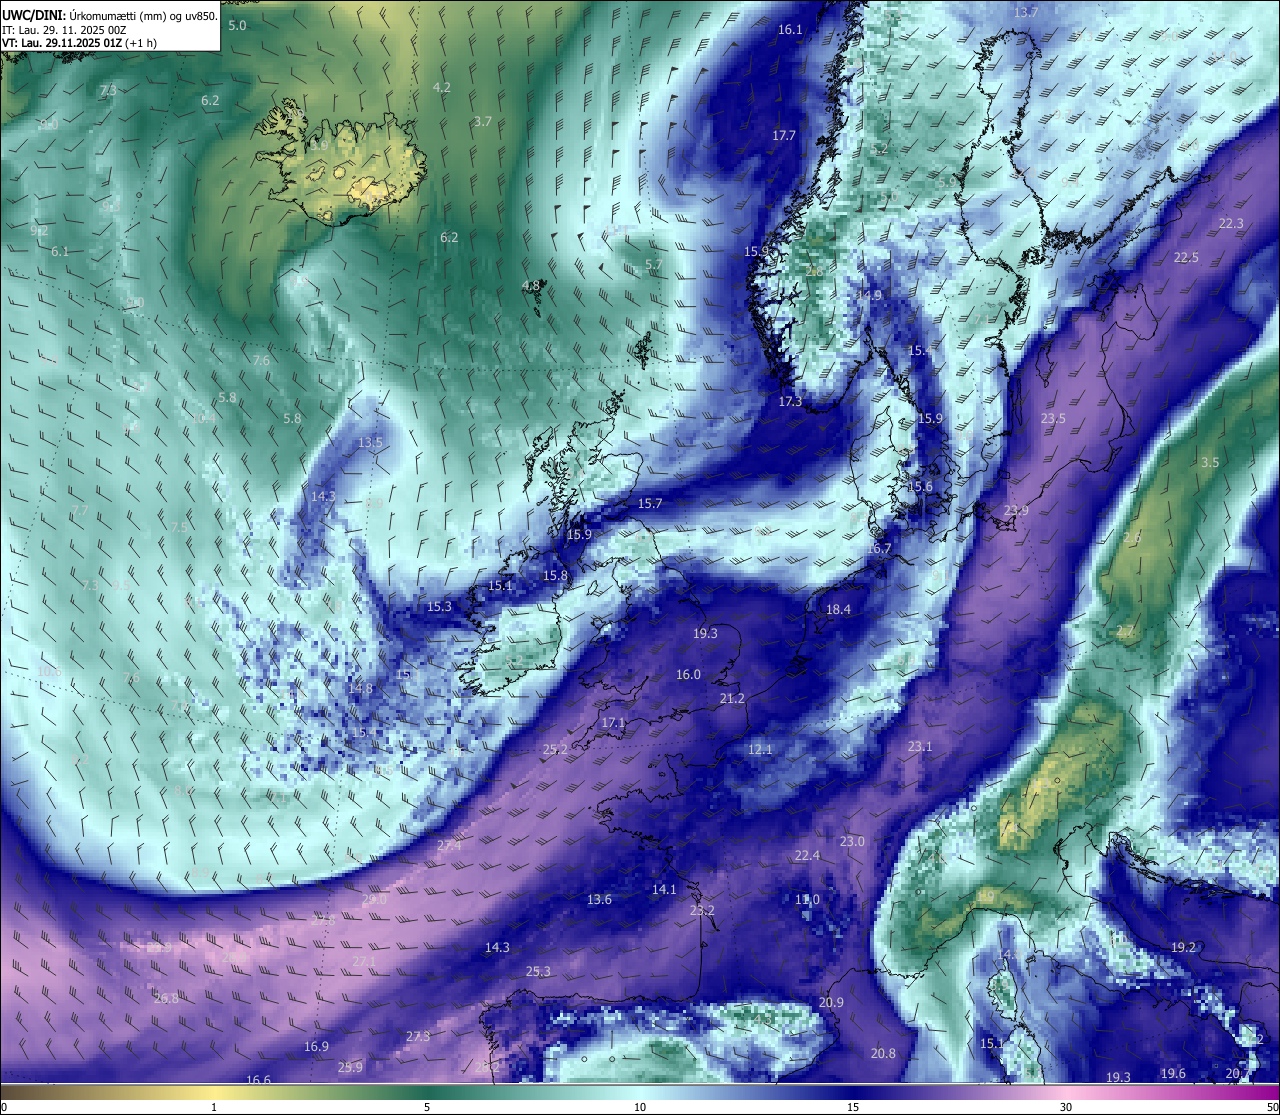Click the 22.4 value label
The height and width of the screenshot is (1115, 1280).
[807, 855]
